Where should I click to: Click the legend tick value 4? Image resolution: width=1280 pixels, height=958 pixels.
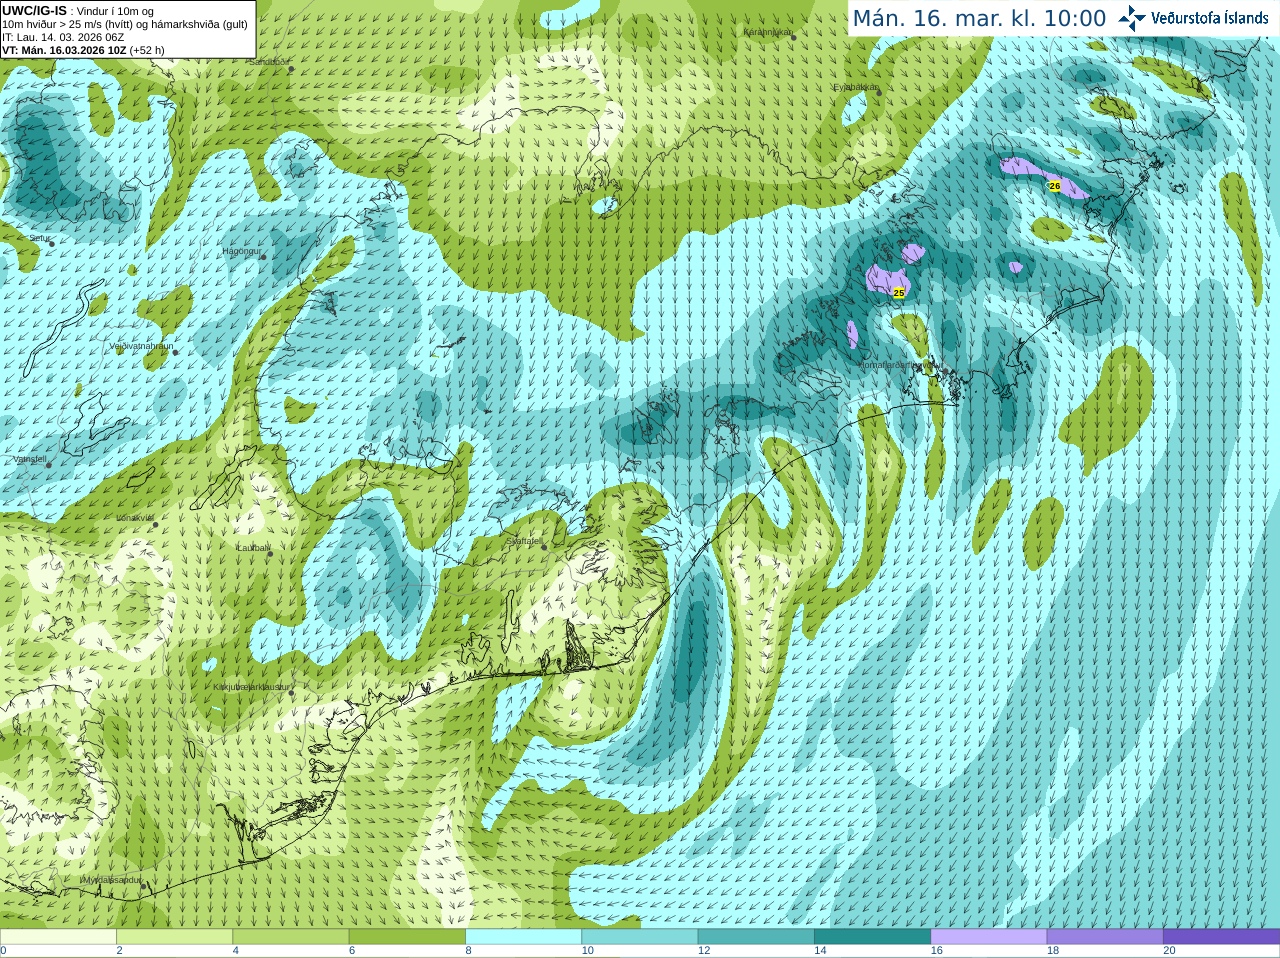(236, 951)
